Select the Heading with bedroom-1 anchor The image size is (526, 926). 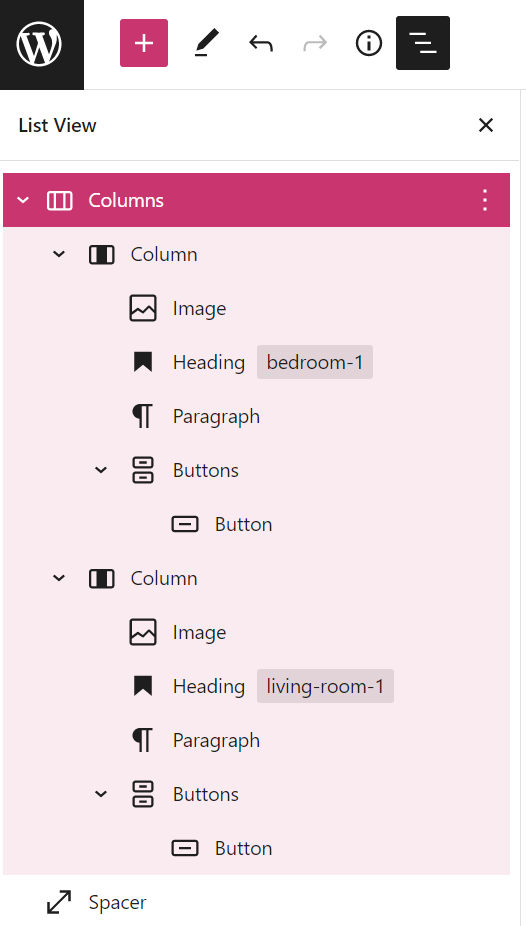[256, 362]
